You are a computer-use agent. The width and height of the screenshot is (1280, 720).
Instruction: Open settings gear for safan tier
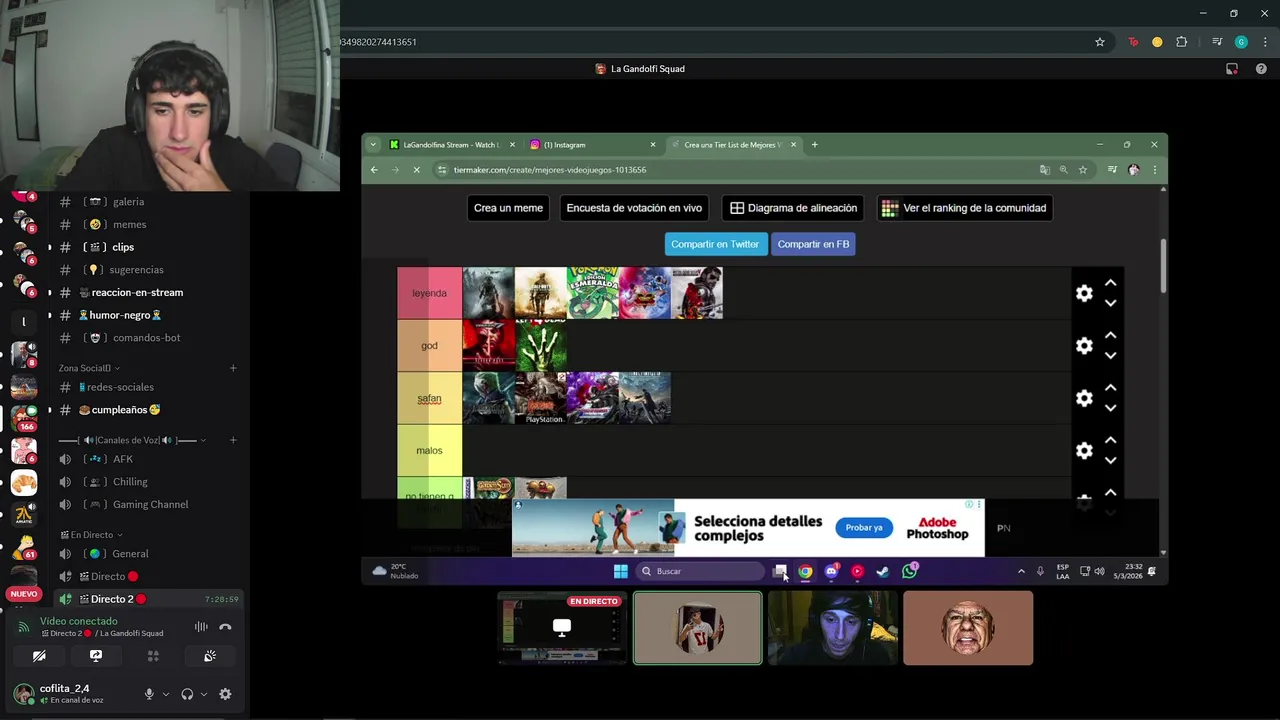coord(1084,398)
